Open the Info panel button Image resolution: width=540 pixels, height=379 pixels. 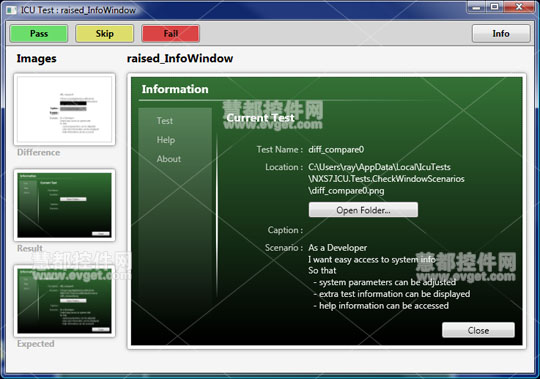point(501,33)
